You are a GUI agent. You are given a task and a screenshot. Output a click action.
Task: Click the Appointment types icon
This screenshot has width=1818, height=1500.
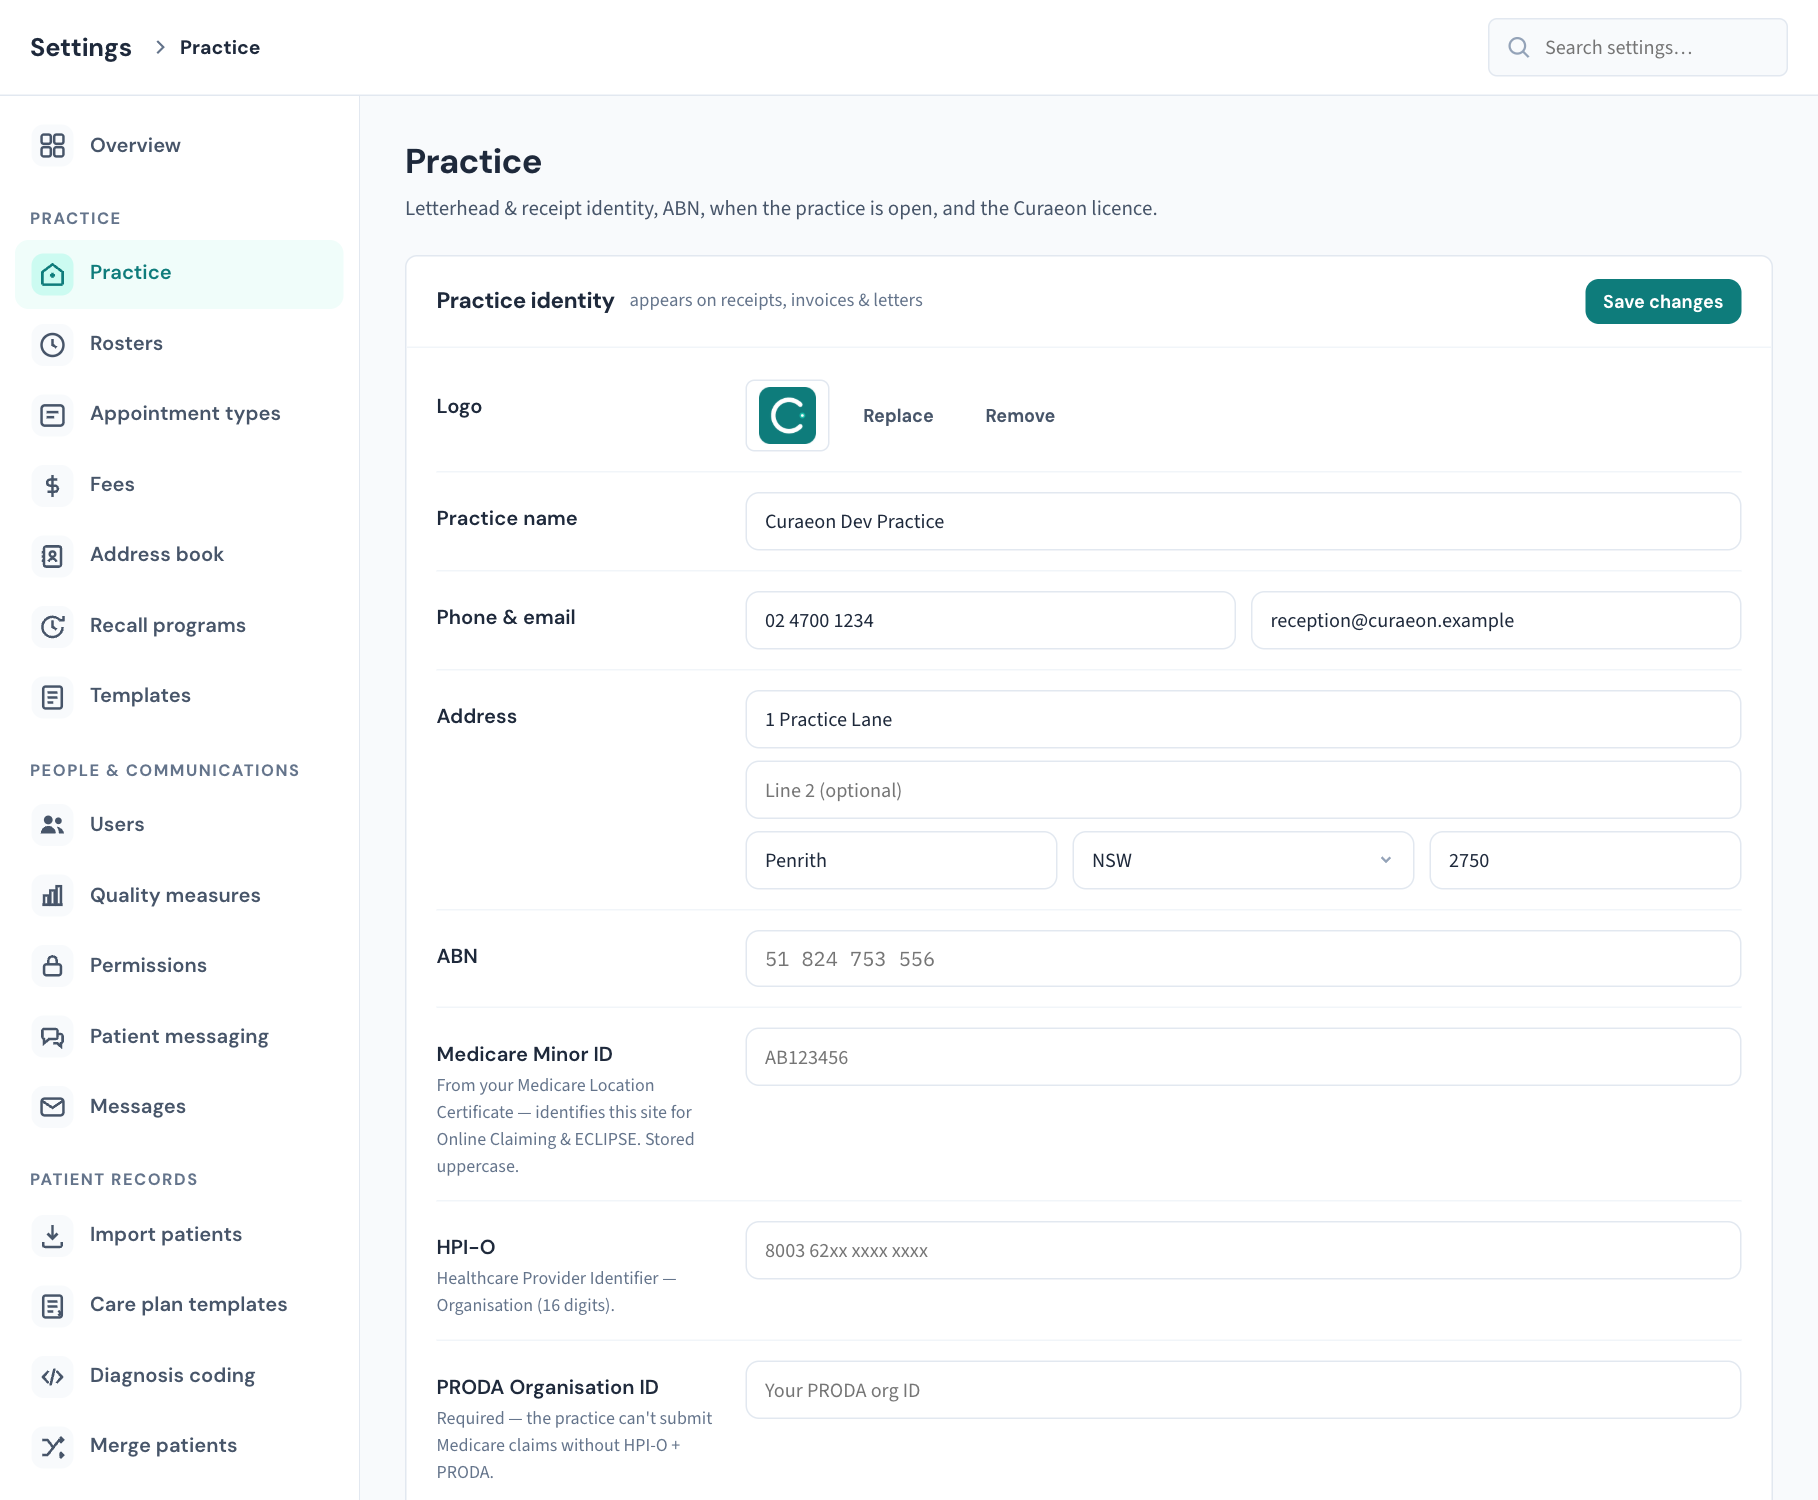(52, 414)
